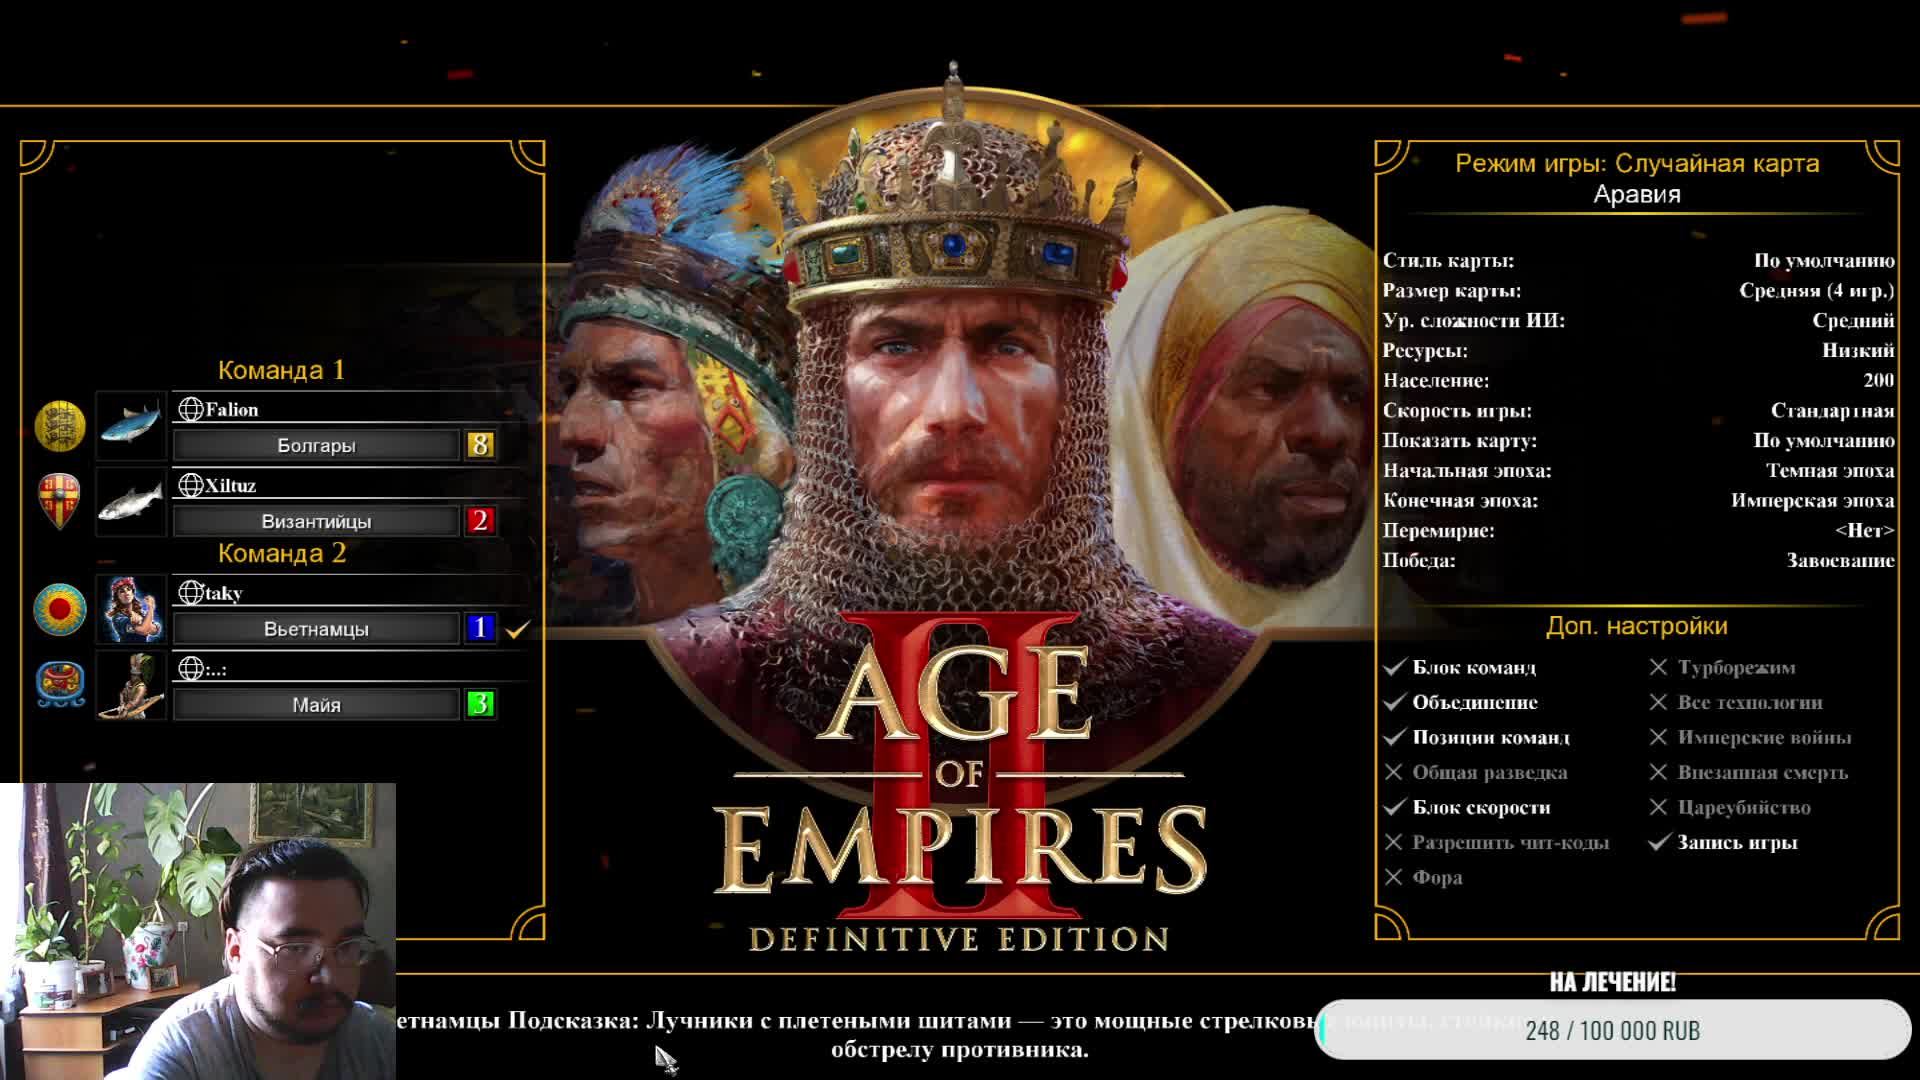
Task: Toggle the Запись игры checkbox
Action: [1658, 842]
